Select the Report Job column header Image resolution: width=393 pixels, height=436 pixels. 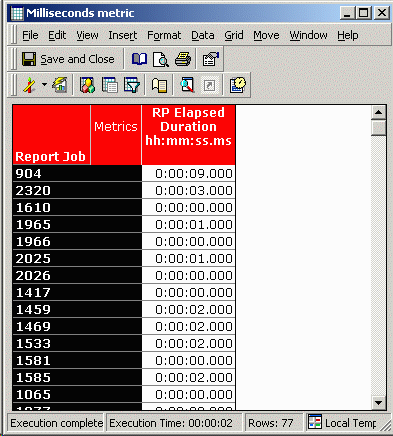pos(52,135)
